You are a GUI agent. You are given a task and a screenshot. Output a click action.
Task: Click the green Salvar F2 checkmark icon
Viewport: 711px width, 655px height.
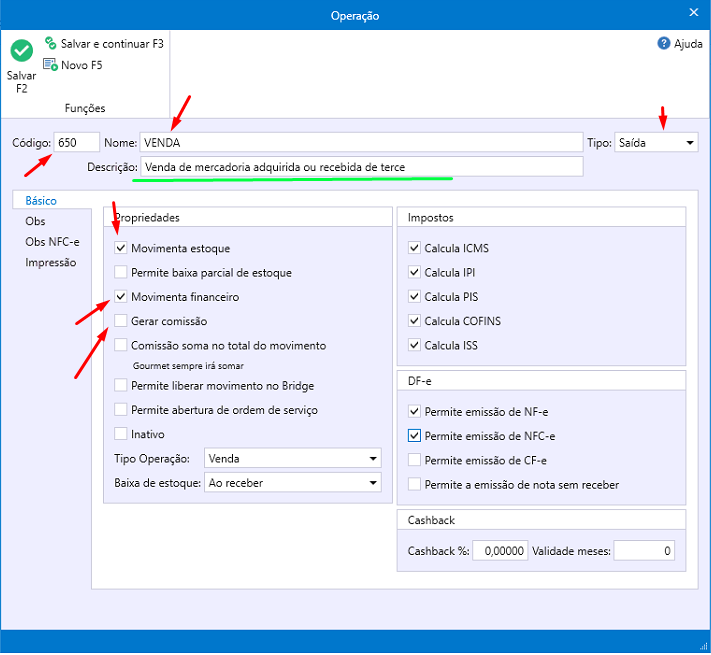(21, 51)
